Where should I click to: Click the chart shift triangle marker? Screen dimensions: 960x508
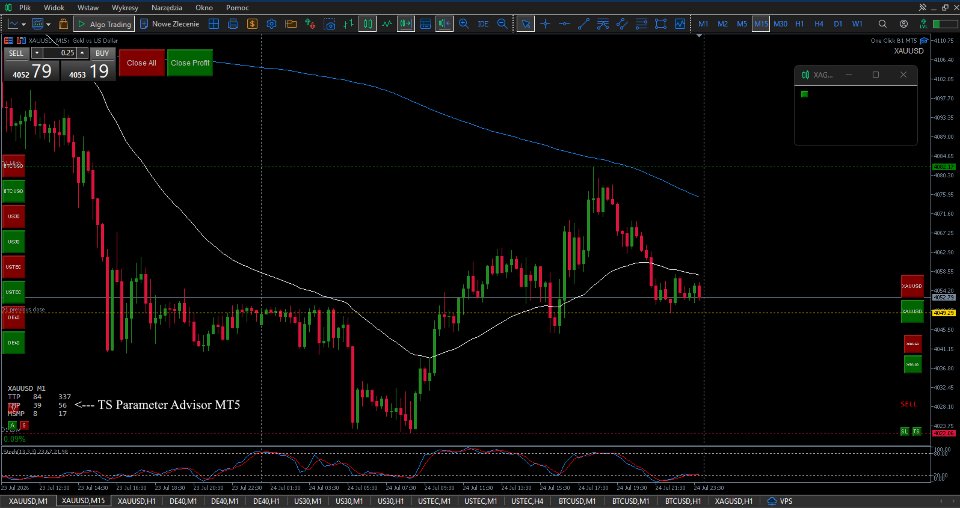pyautogui.click(x=699, y=36)
